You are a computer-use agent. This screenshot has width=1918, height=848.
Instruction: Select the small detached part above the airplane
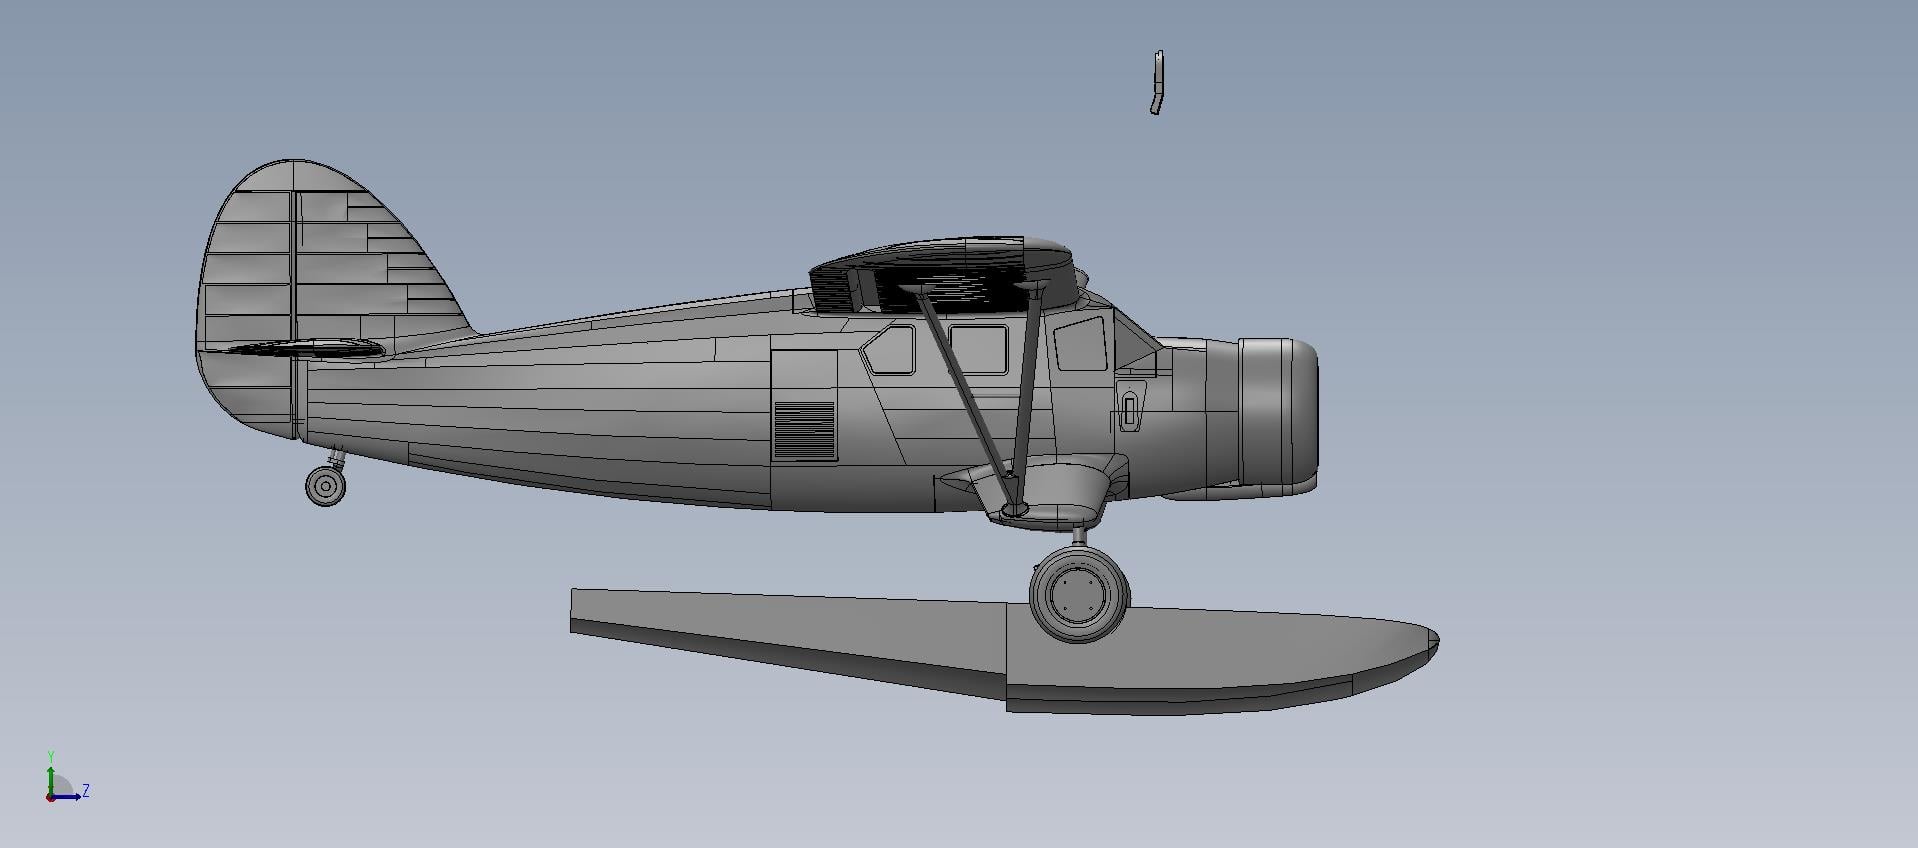[x=1157, y=82]
